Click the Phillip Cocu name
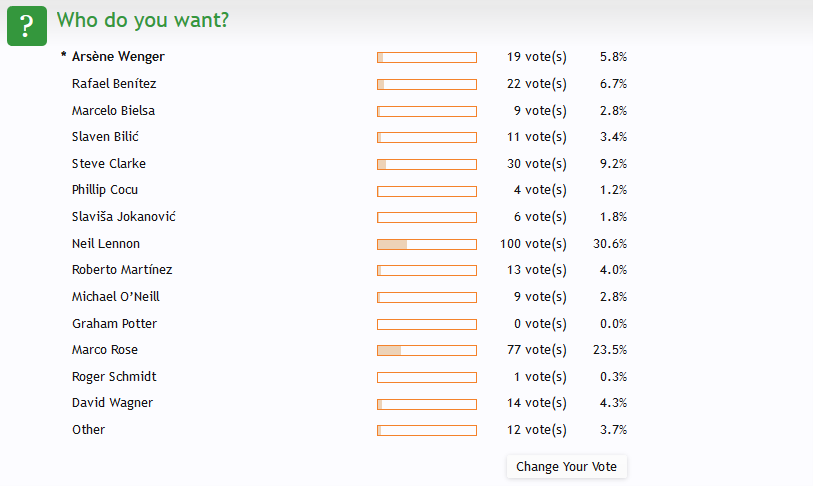Viewport: 813px width, 486px height. pyautogui.click(x=105, y=190)
